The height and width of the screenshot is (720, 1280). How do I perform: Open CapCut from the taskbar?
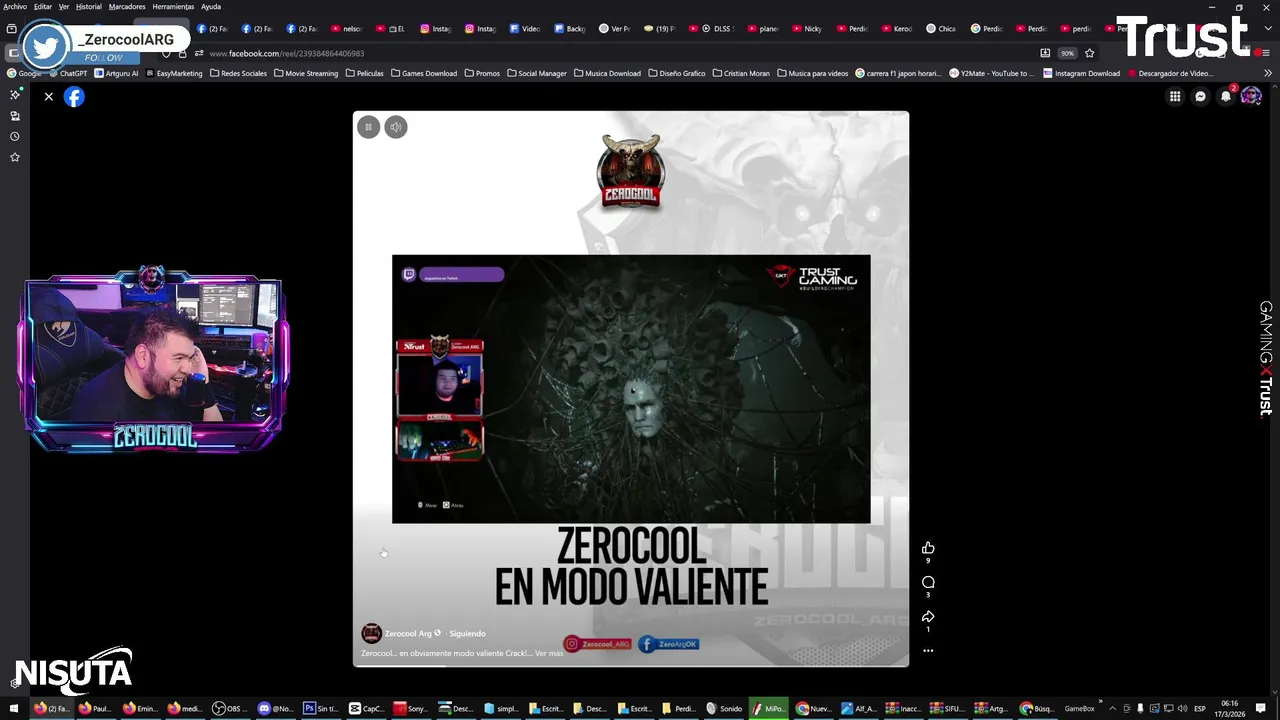366,708
